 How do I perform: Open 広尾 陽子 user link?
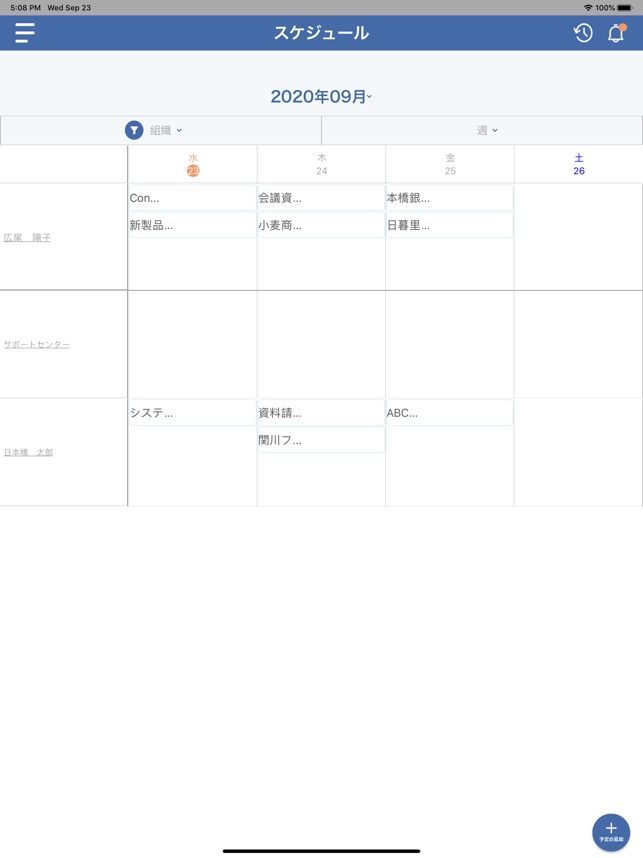tap(27, 237)
